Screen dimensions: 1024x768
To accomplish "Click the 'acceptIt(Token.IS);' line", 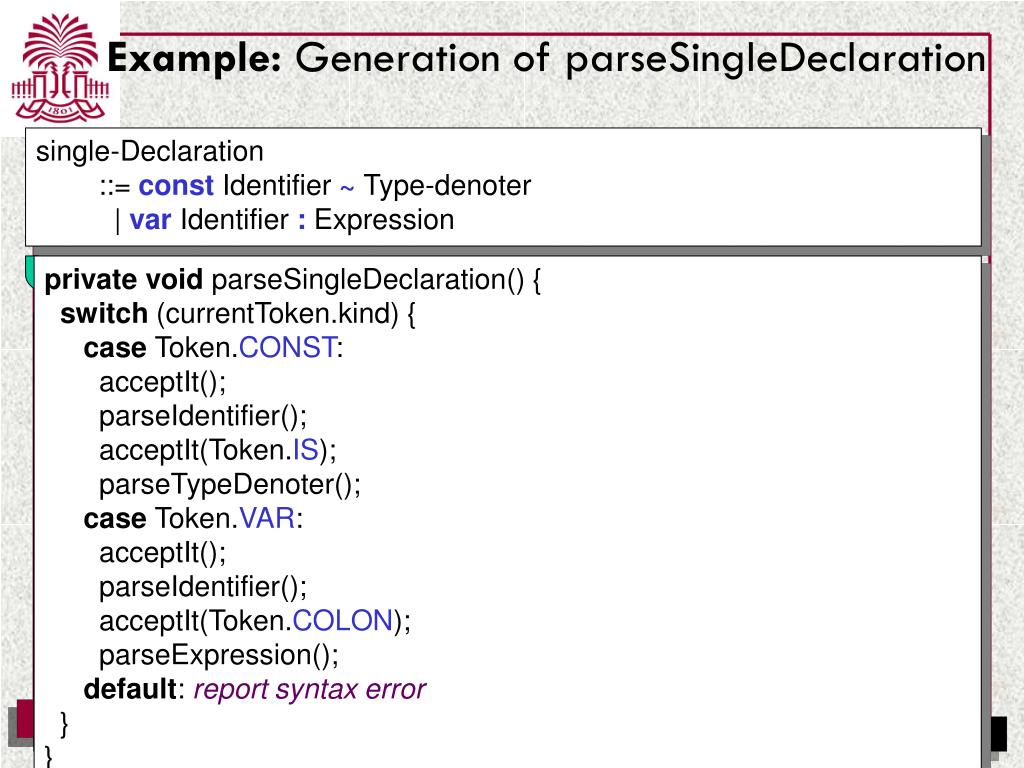I will 218,451.
